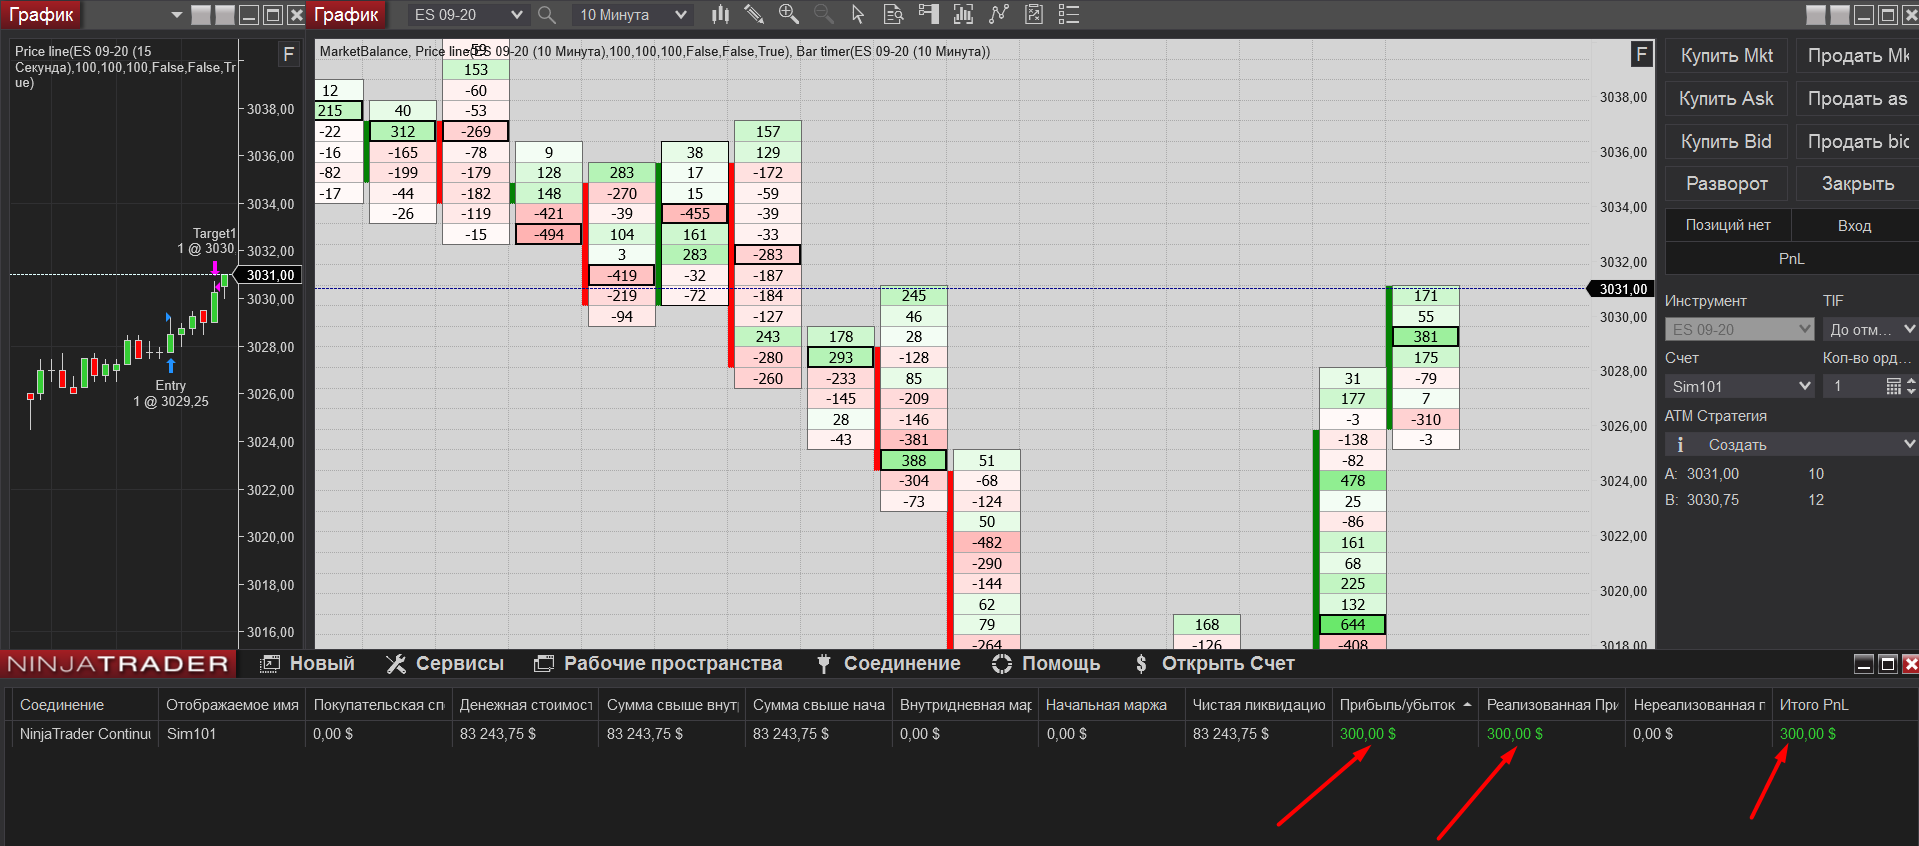Image resolution: width=1919 pixels, height=846 pixels.
Task: Click the instrument search magnifier icon
Action: (547, 15)
